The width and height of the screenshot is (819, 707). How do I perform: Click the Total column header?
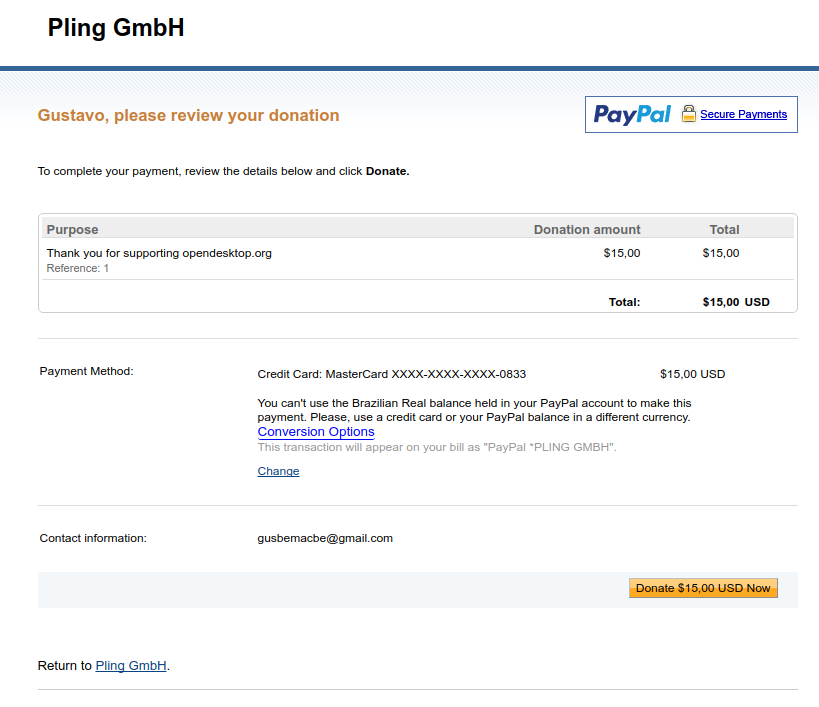724,230
